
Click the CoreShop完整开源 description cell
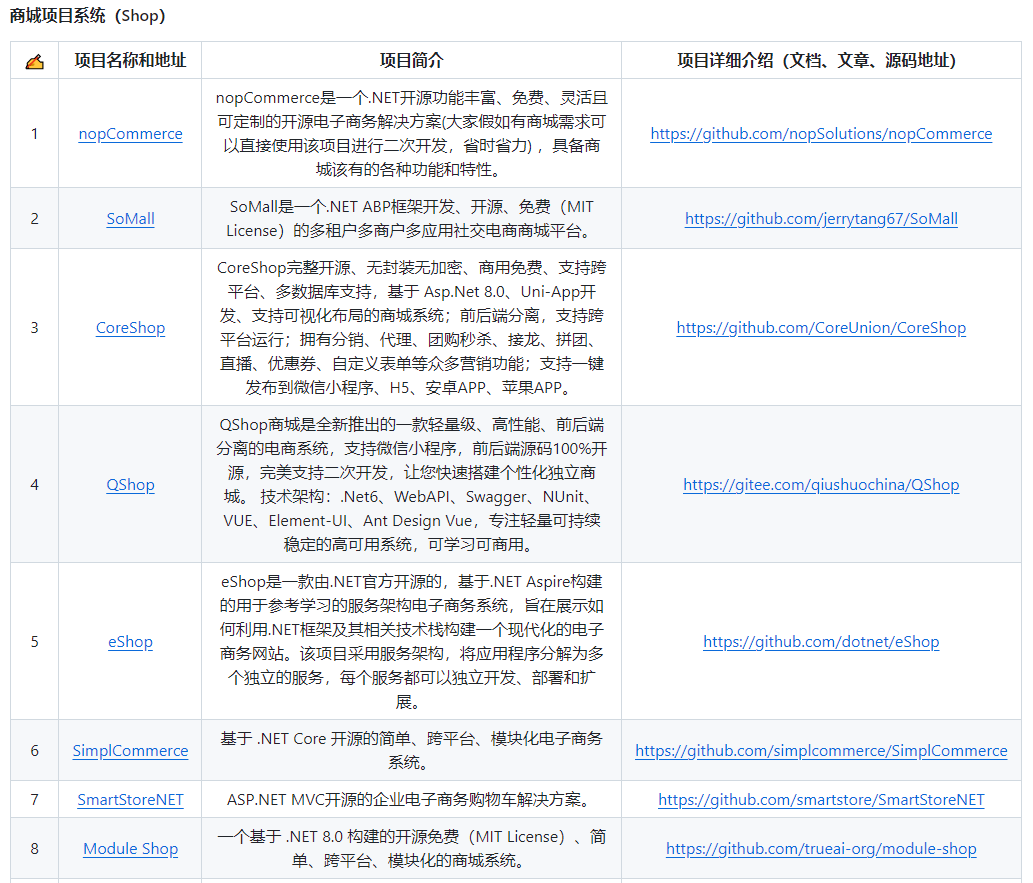tap(412, 328)
